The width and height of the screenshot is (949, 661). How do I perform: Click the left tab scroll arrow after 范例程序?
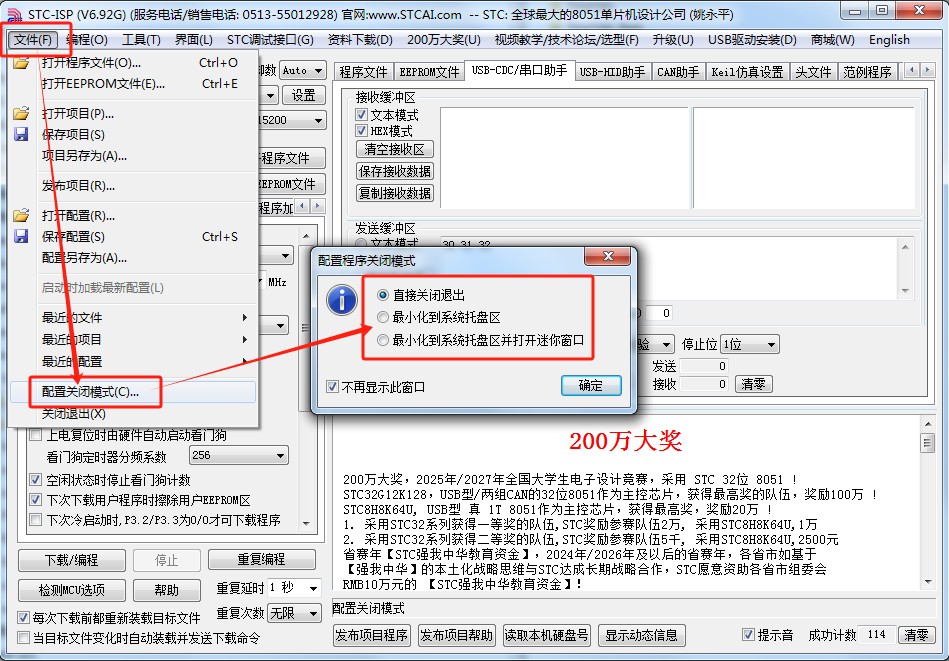(912, 71)
